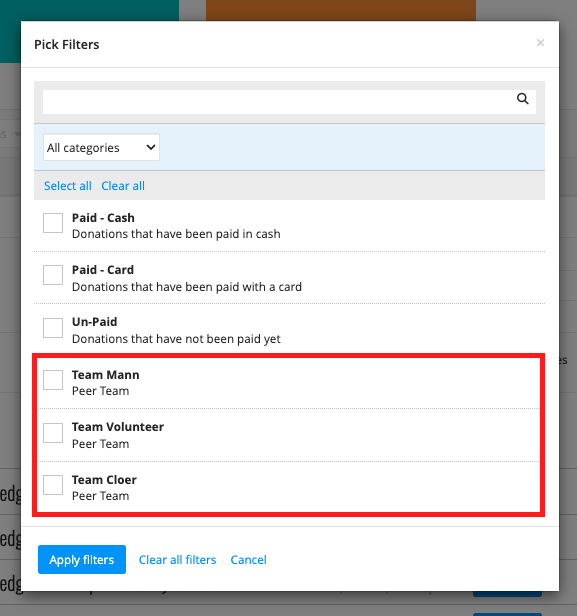Click the Team Volunteer label
Image resolution: width=577 pixels, height=616 pixels.
tap(118, 427)
